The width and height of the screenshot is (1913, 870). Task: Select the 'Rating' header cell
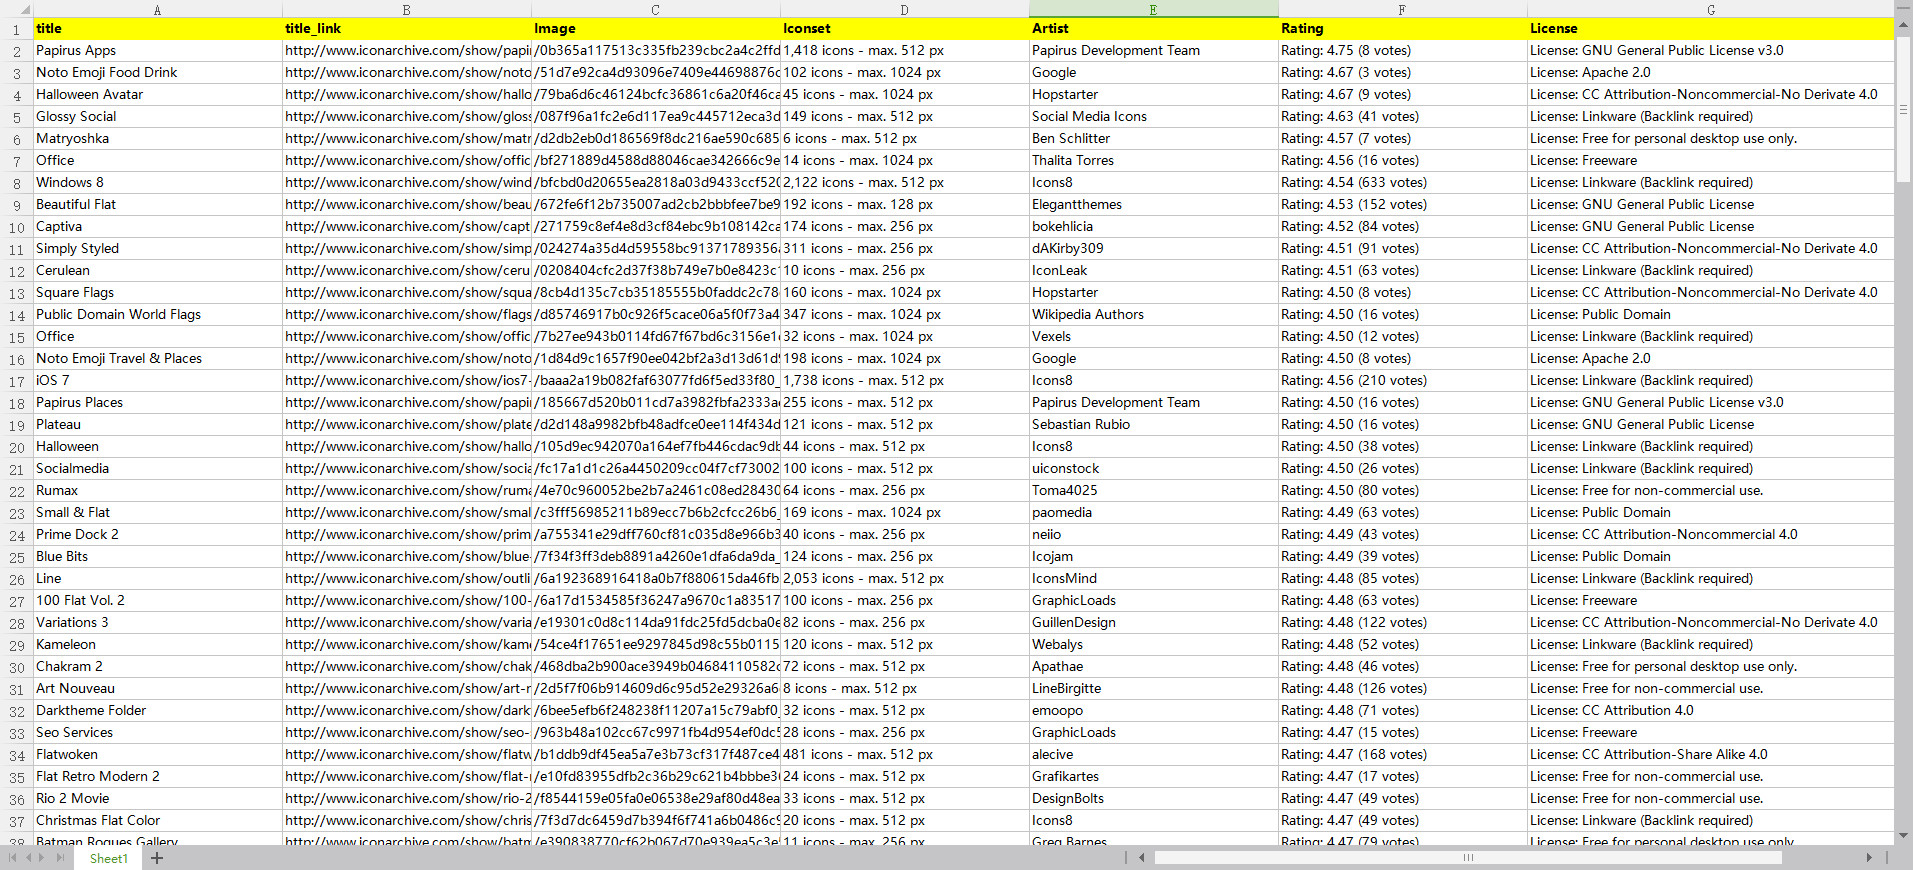1402,29
